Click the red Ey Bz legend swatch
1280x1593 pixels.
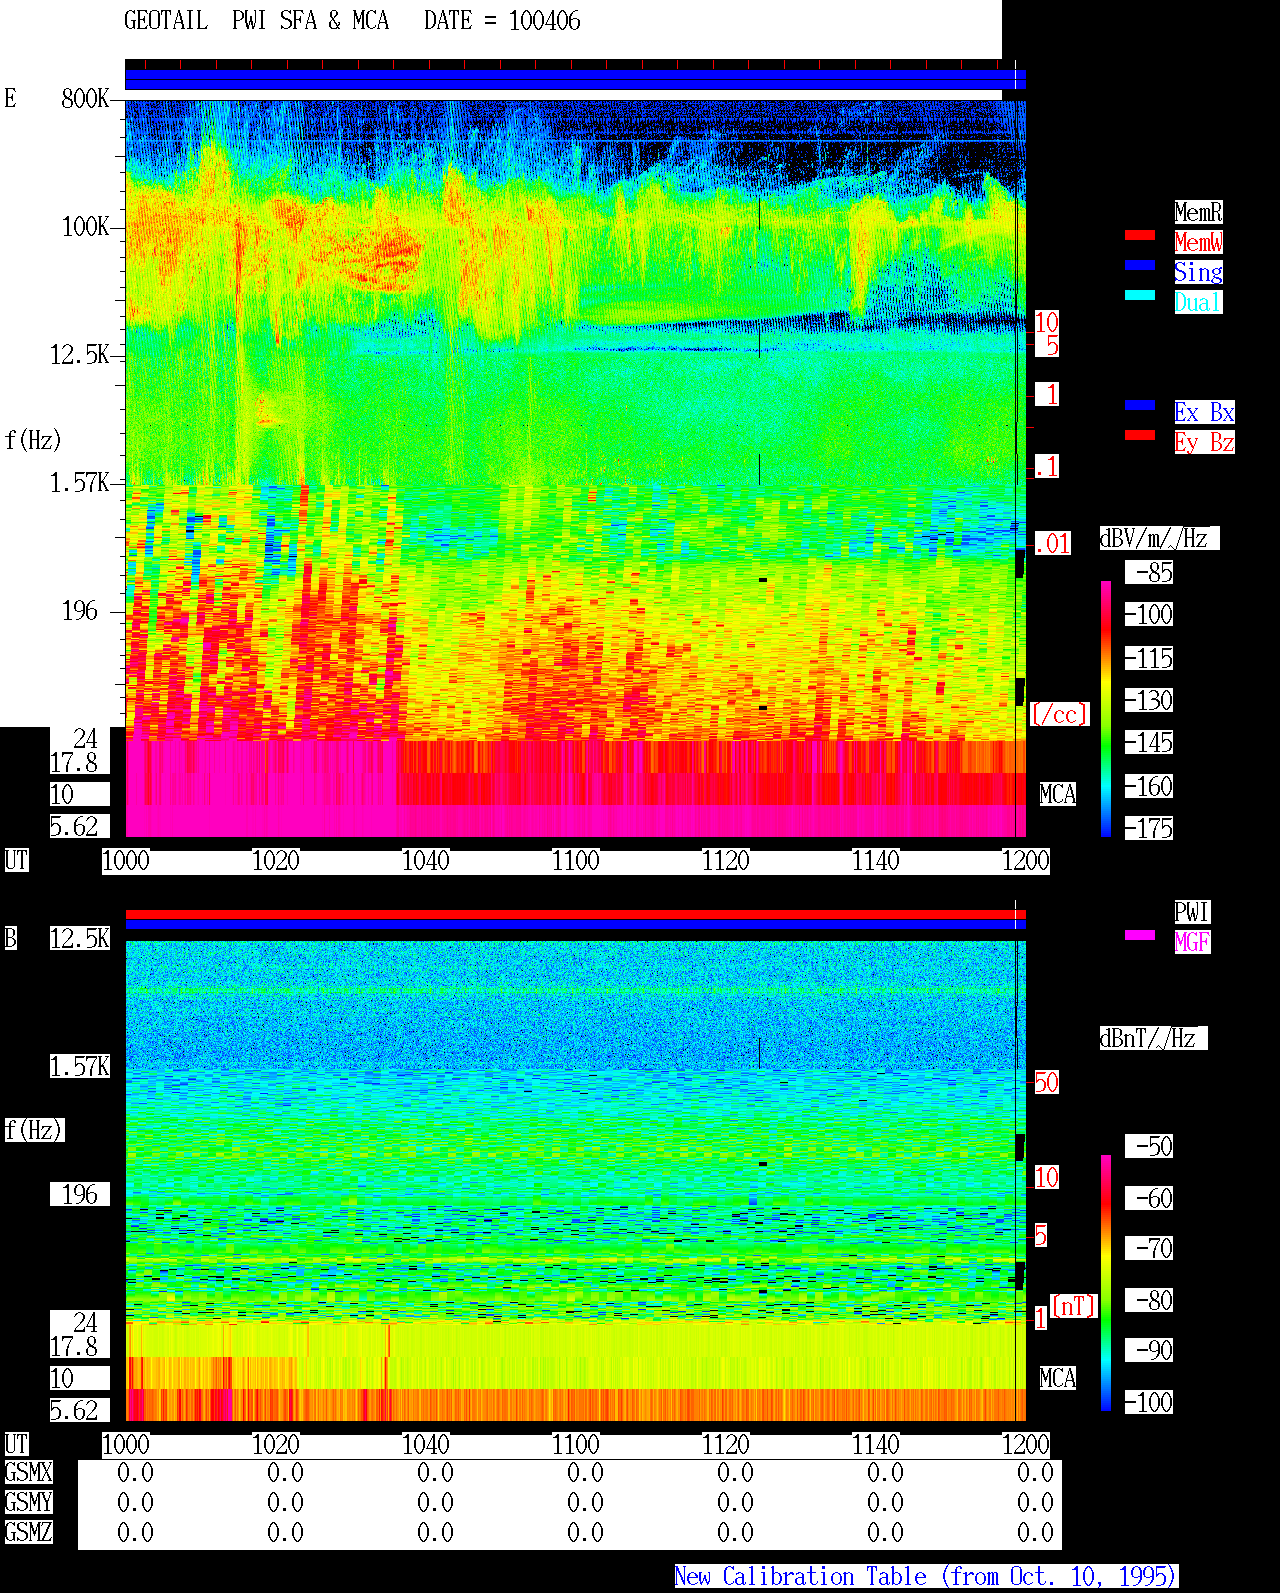click(1140, 435)
